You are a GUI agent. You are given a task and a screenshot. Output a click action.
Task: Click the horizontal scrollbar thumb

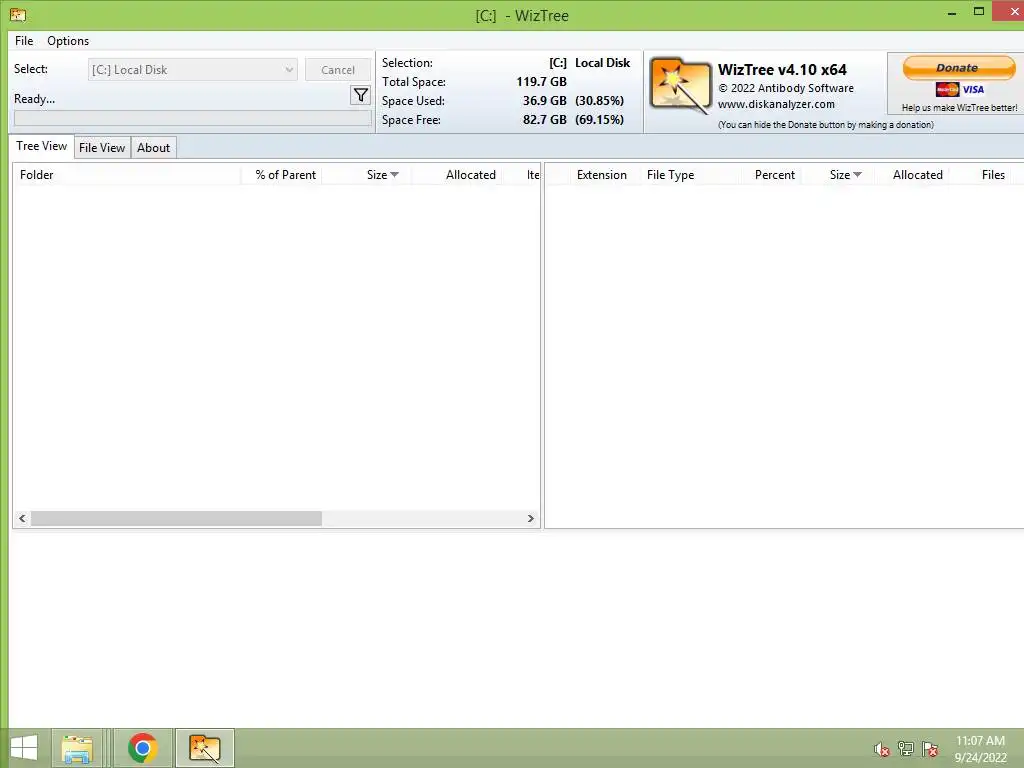click(x=176, y=519)
